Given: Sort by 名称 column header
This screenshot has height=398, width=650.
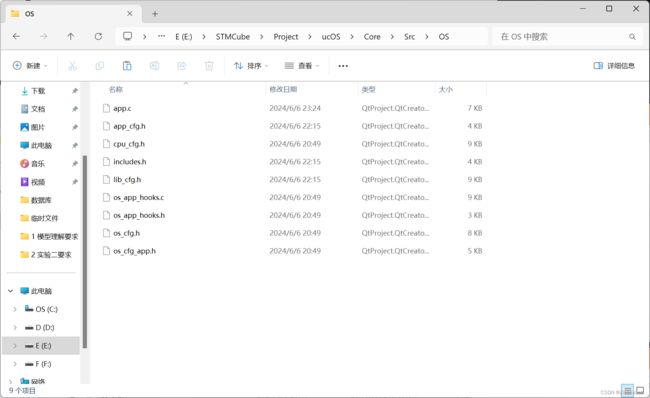Looking at the screenshot, I should (x=116, y=89).
